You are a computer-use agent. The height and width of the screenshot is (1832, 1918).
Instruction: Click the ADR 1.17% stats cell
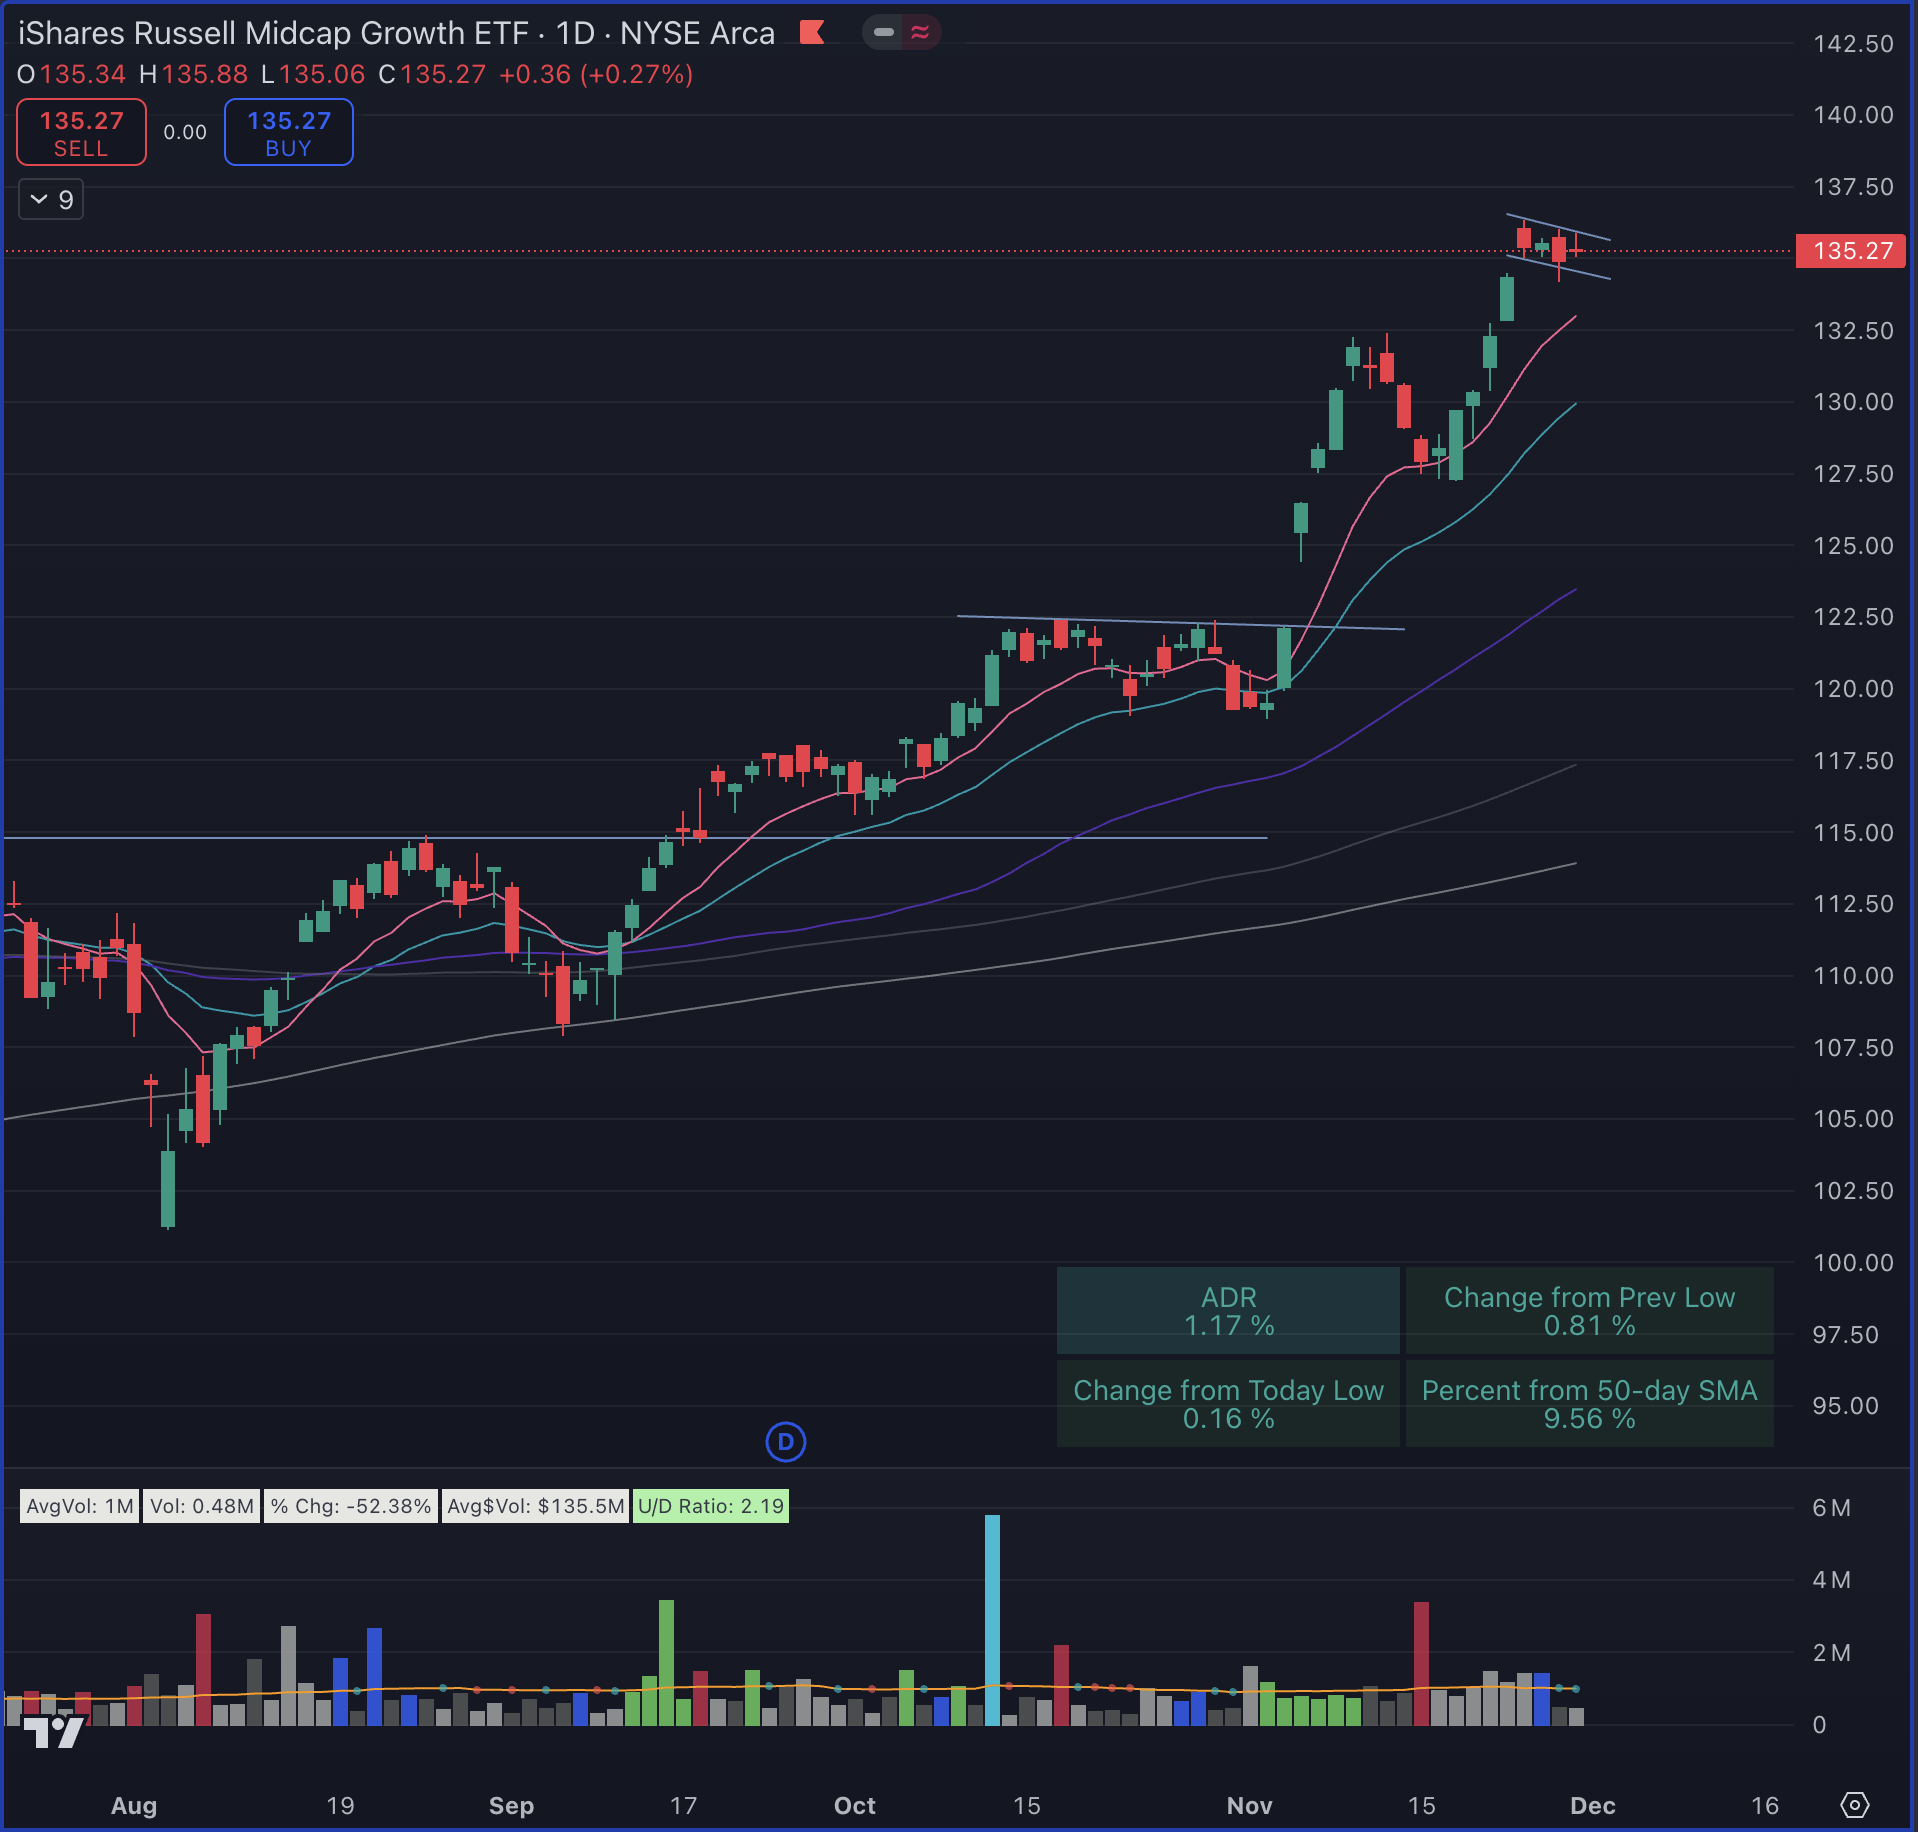pos(1228,1311)
